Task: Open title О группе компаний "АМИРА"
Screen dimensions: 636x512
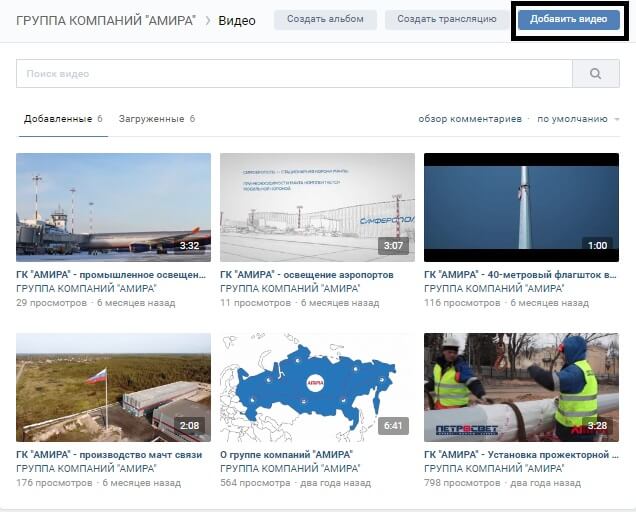Action: pos(286,455)
